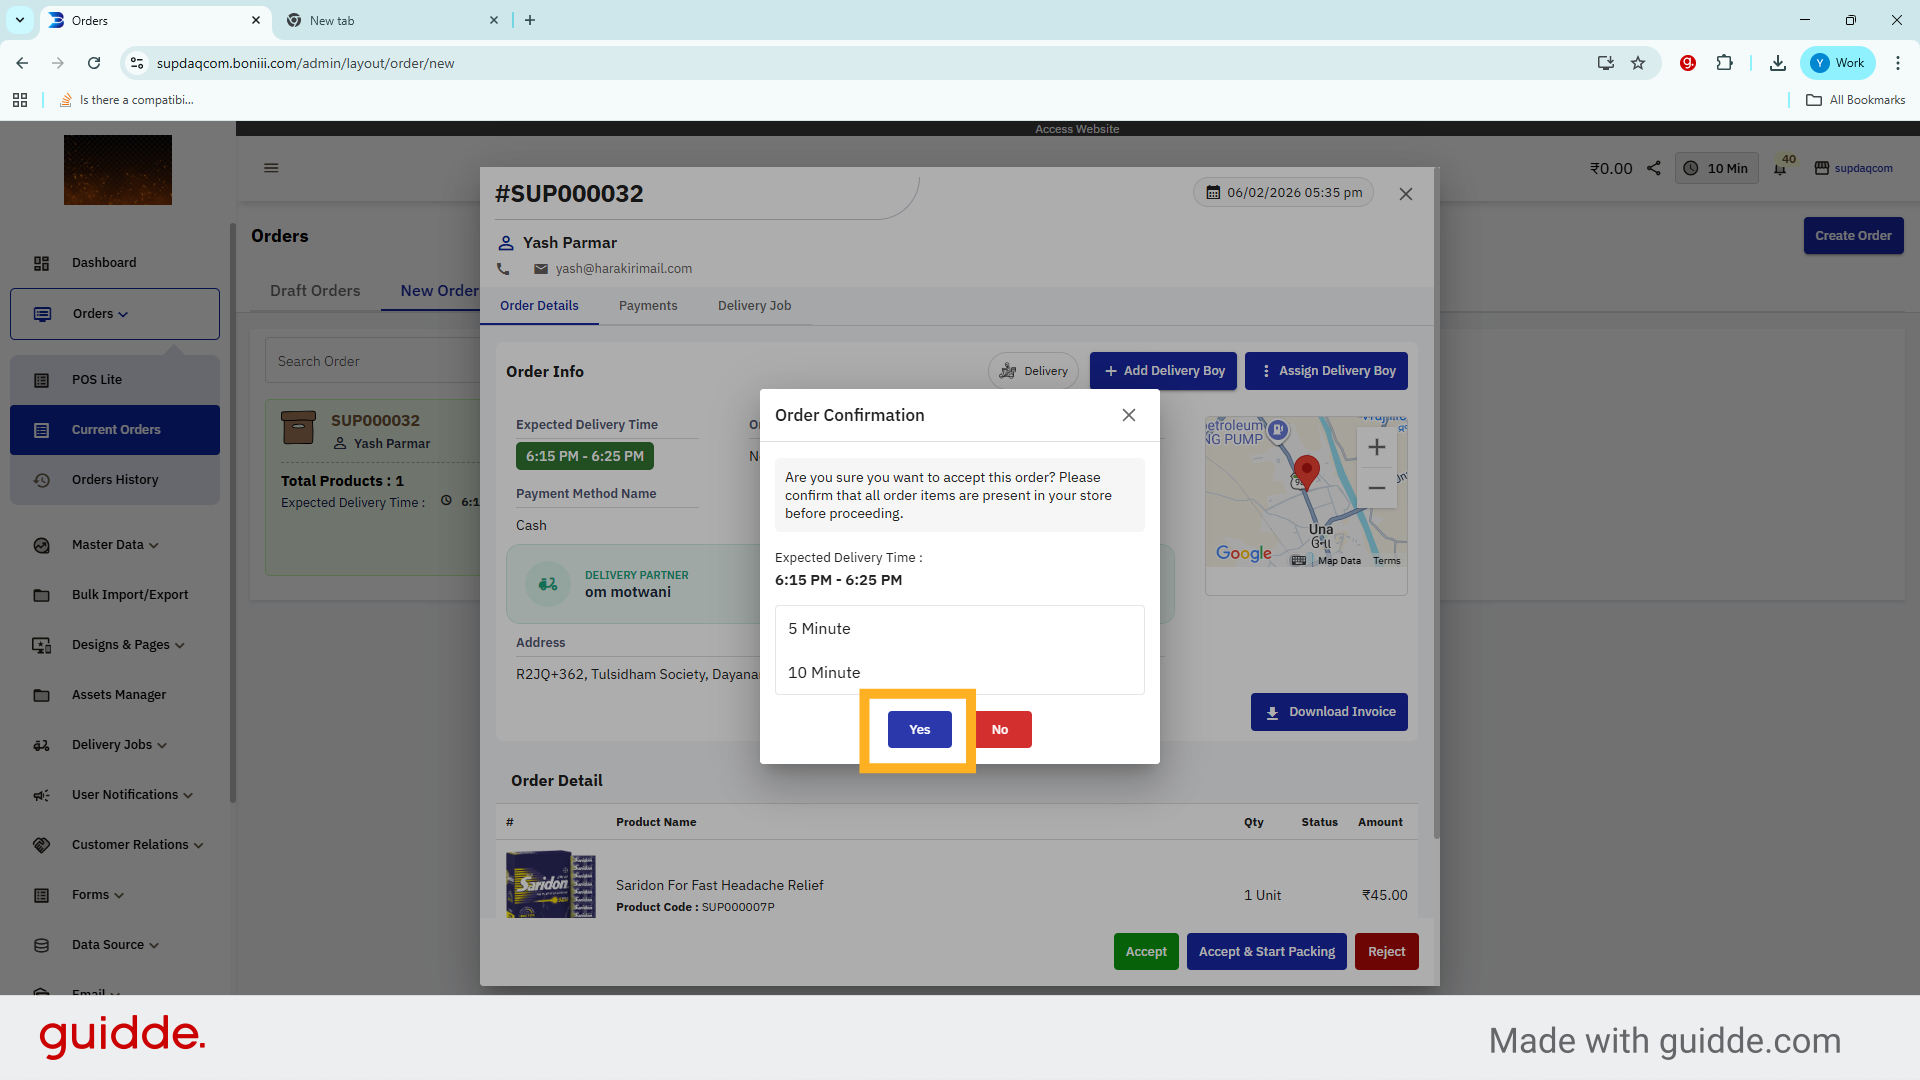1920x1080 pixels.
Task: Switch to the Payments tab
Action: pyautogui.click(x=648, y=305)
